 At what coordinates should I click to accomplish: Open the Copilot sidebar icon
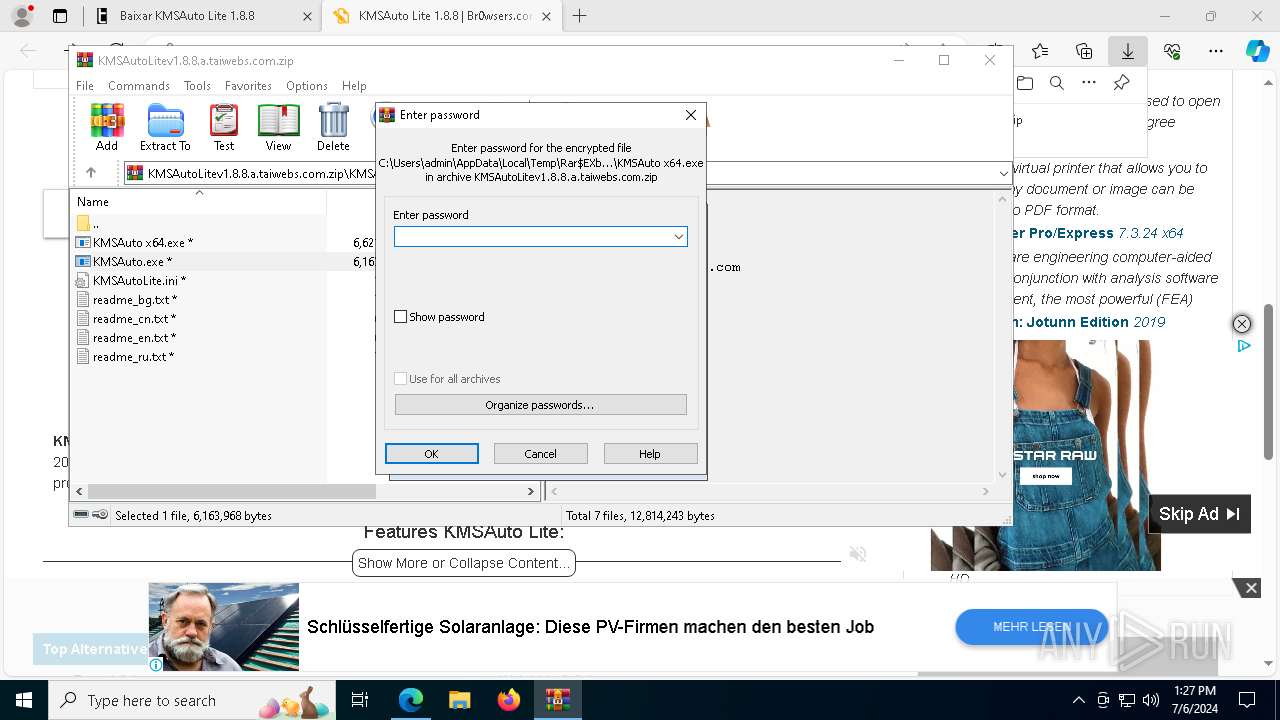click(x=1257, y=51)
